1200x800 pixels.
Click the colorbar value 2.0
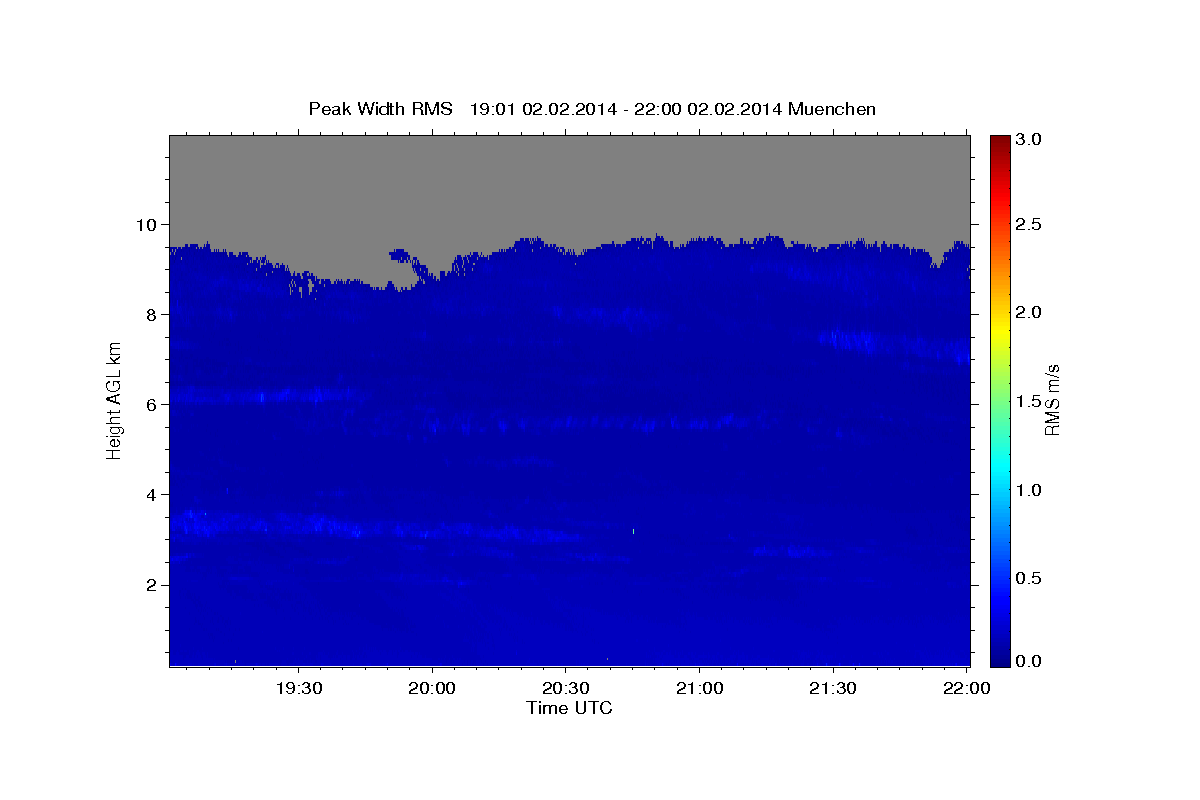1030,313
